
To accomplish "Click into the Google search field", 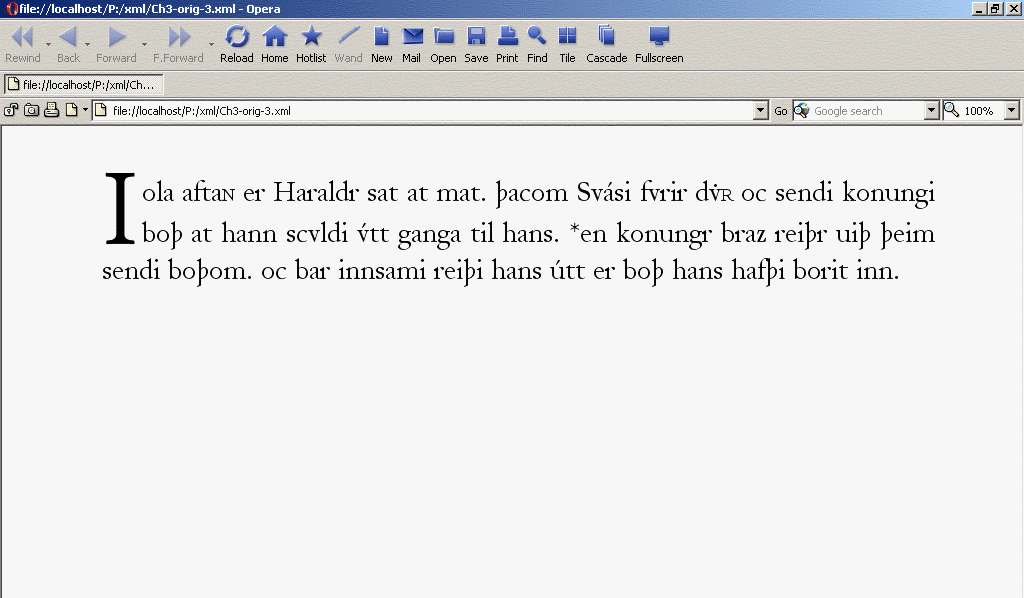I will click(x=866, y=111).
